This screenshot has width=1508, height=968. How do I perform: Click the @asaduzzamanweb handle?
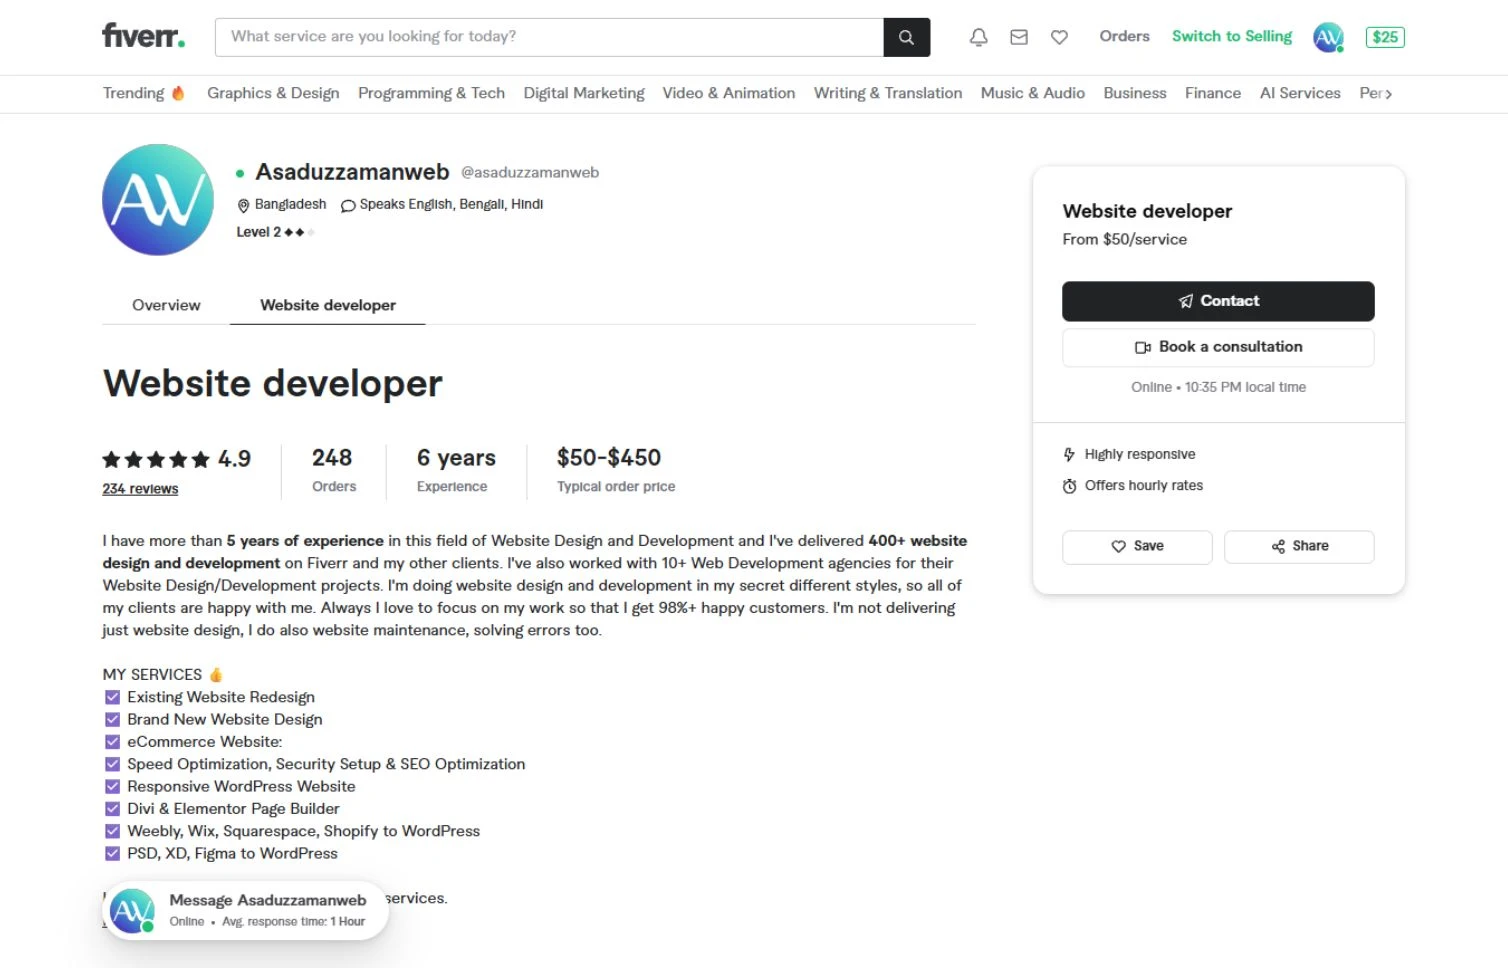tap(530, 172)
